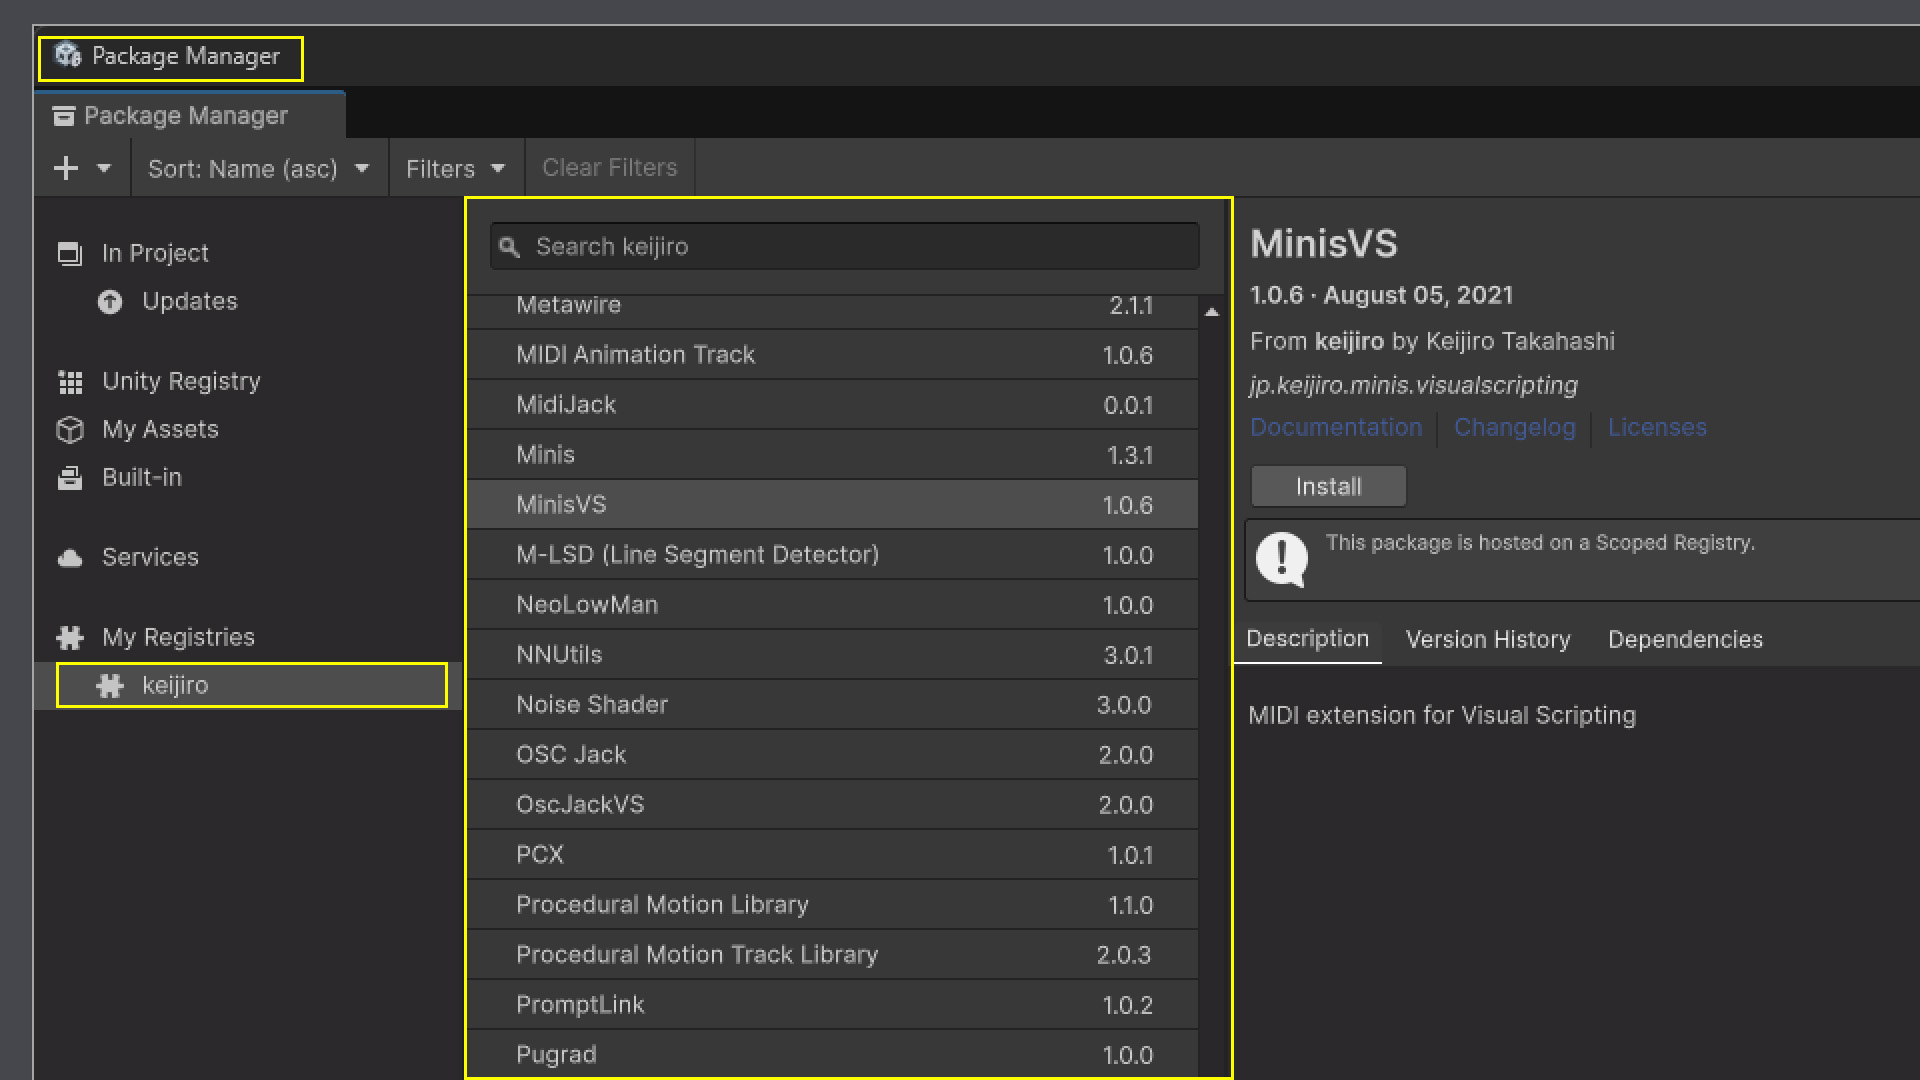Click the keijiro registry puzzle icon
1920x1080 pixels.
point(110,686)
